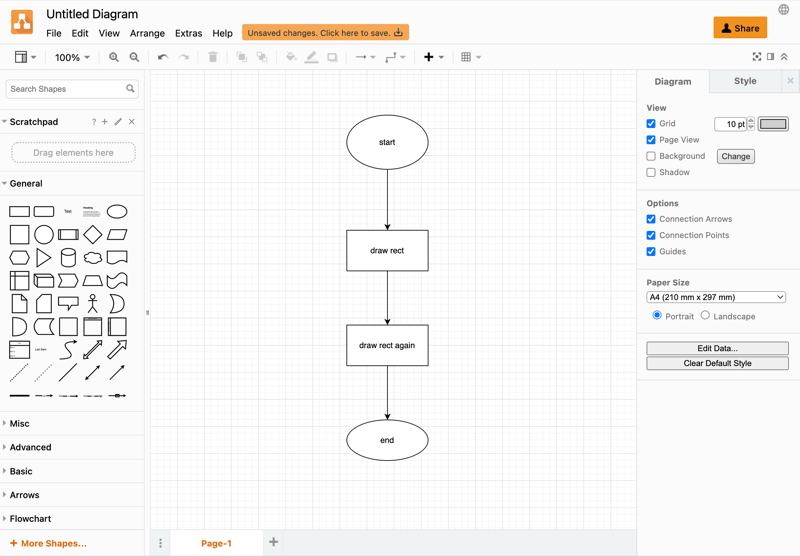
Task: Select the Portrait radio button
Action: (657, 315)
